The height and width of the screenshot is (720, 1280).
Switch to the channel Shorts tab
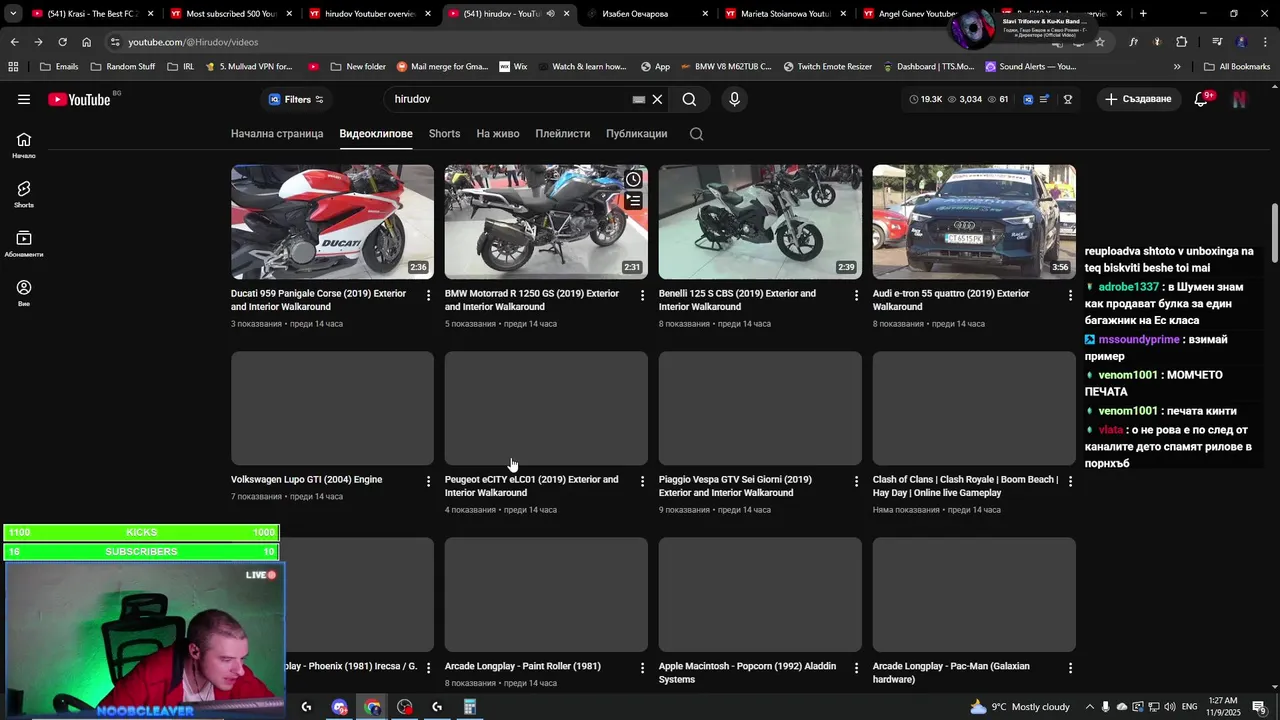[x=445, y=134]
